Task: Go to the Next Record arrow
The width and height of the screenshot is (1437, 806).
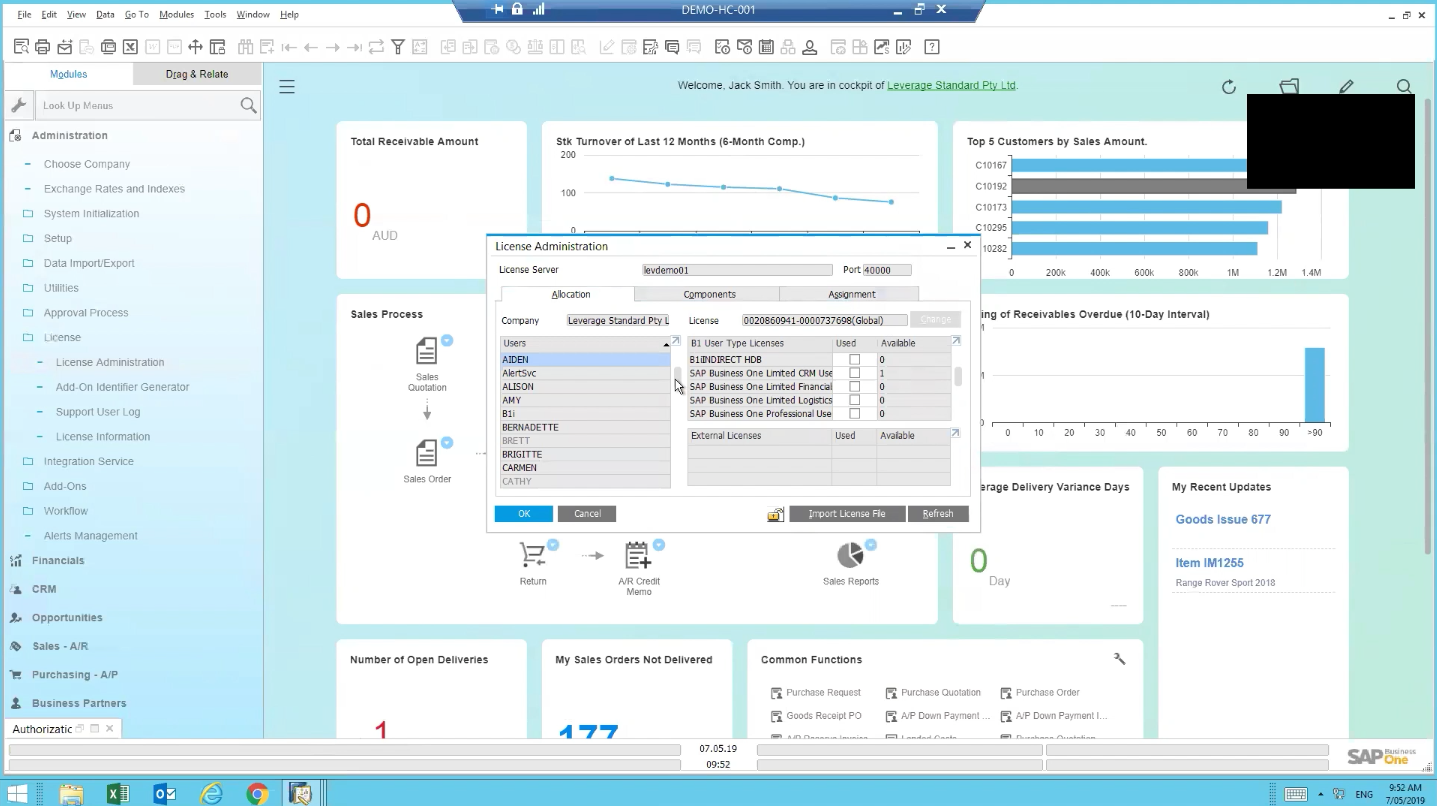Action: tap(333, 47)
